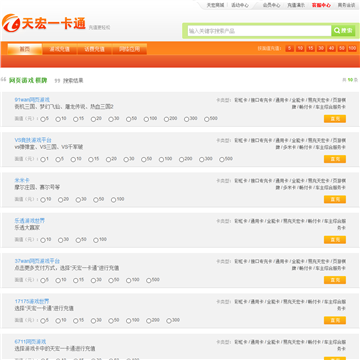Pick quick recharge amount 30 in orange bar

(321, 48)
